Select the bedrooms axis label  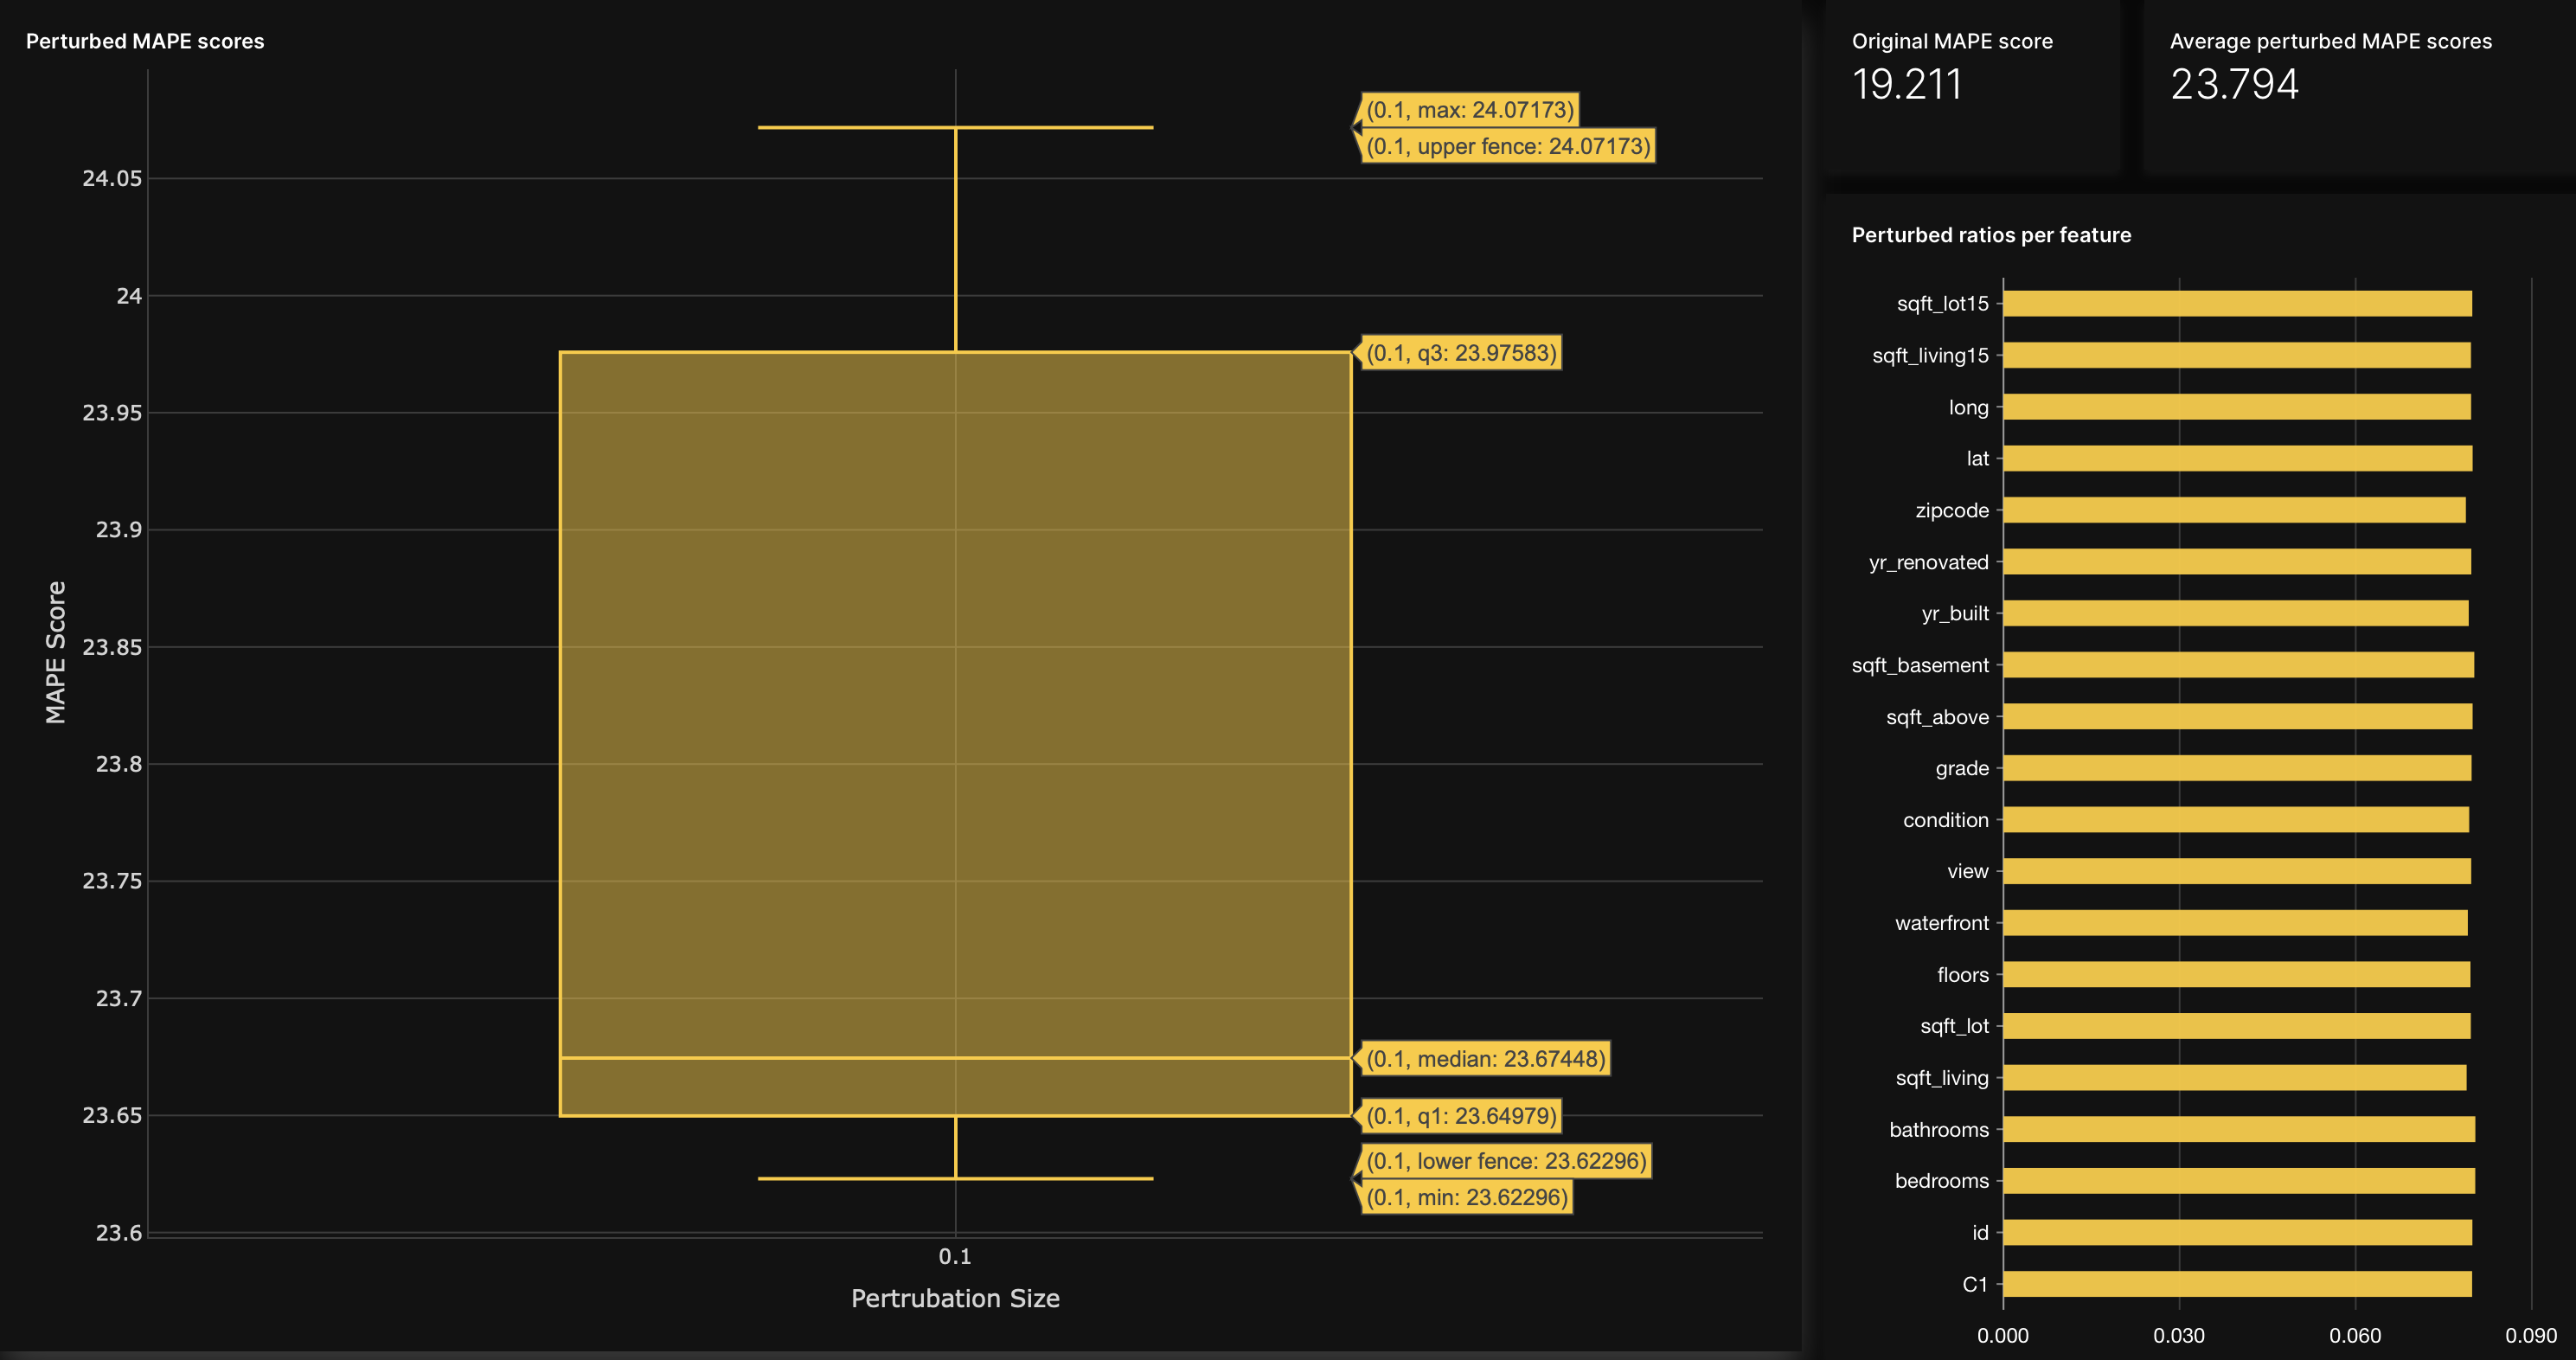1941,1180
